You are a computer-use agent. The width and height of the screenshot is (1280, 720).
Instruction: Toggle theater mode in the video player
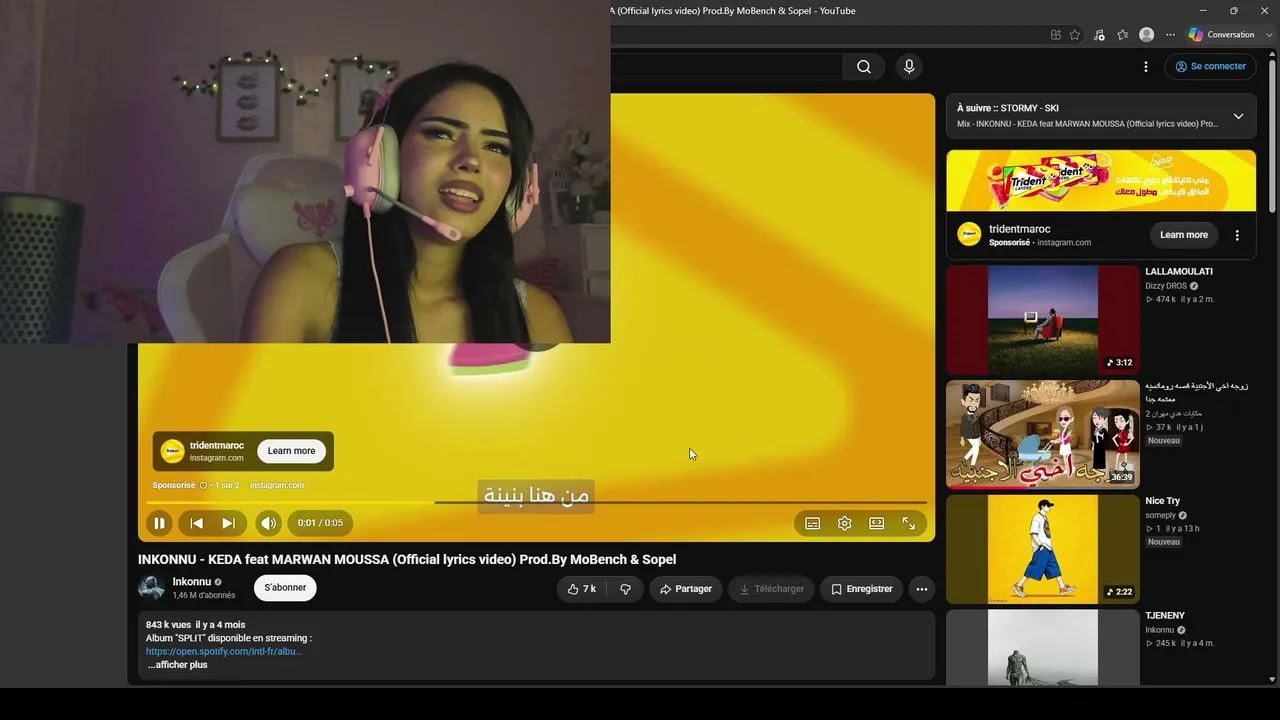tap(877, 523)
